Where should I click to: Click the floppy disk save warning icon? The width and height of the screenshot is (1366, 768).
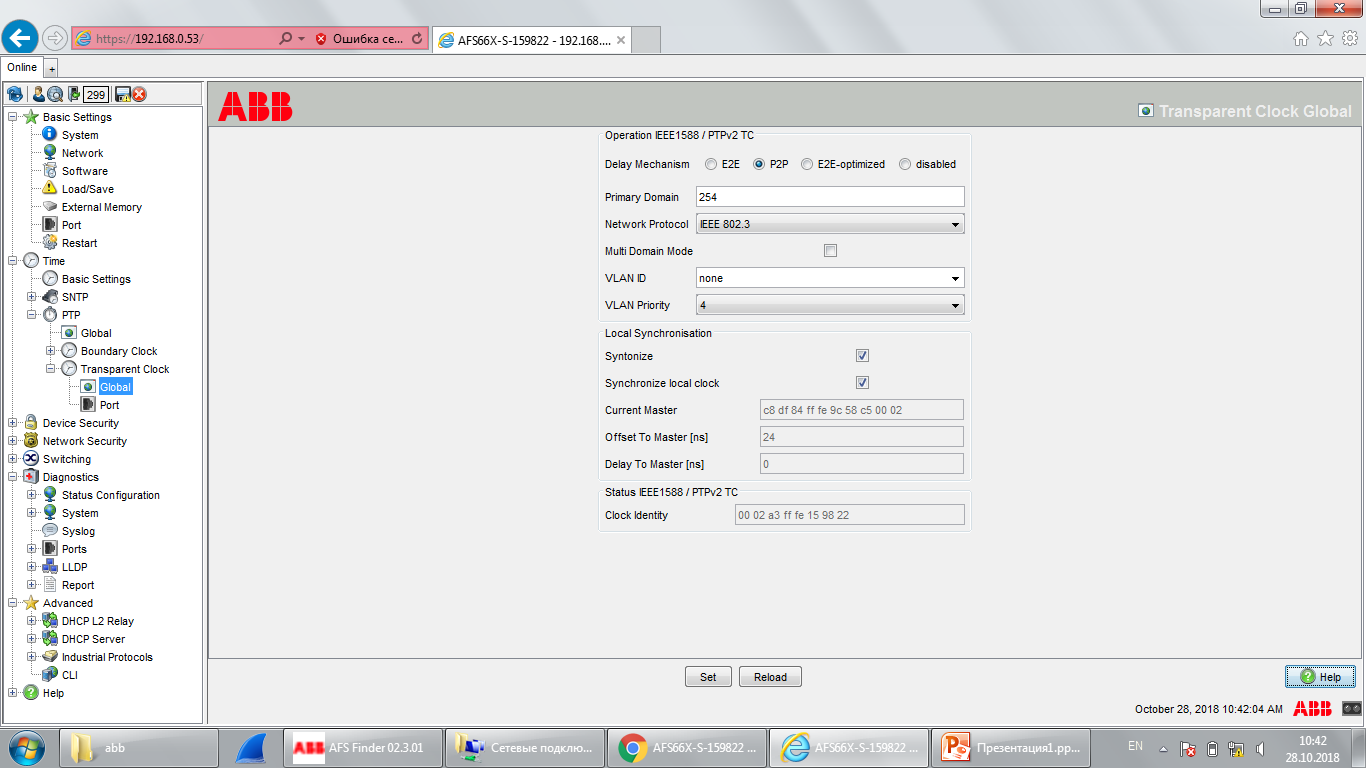pos(123,94)
